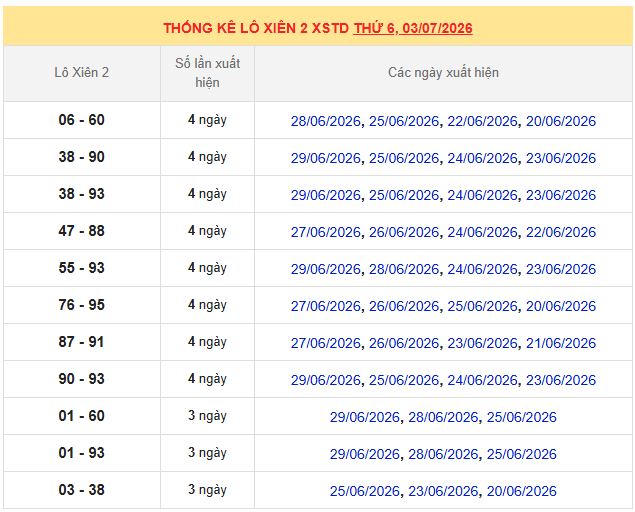635x512 pixels.
Task: Open 28/06/2026 in the 01 - 93 row
Action: pyautogui.click(x=443, y=454)
